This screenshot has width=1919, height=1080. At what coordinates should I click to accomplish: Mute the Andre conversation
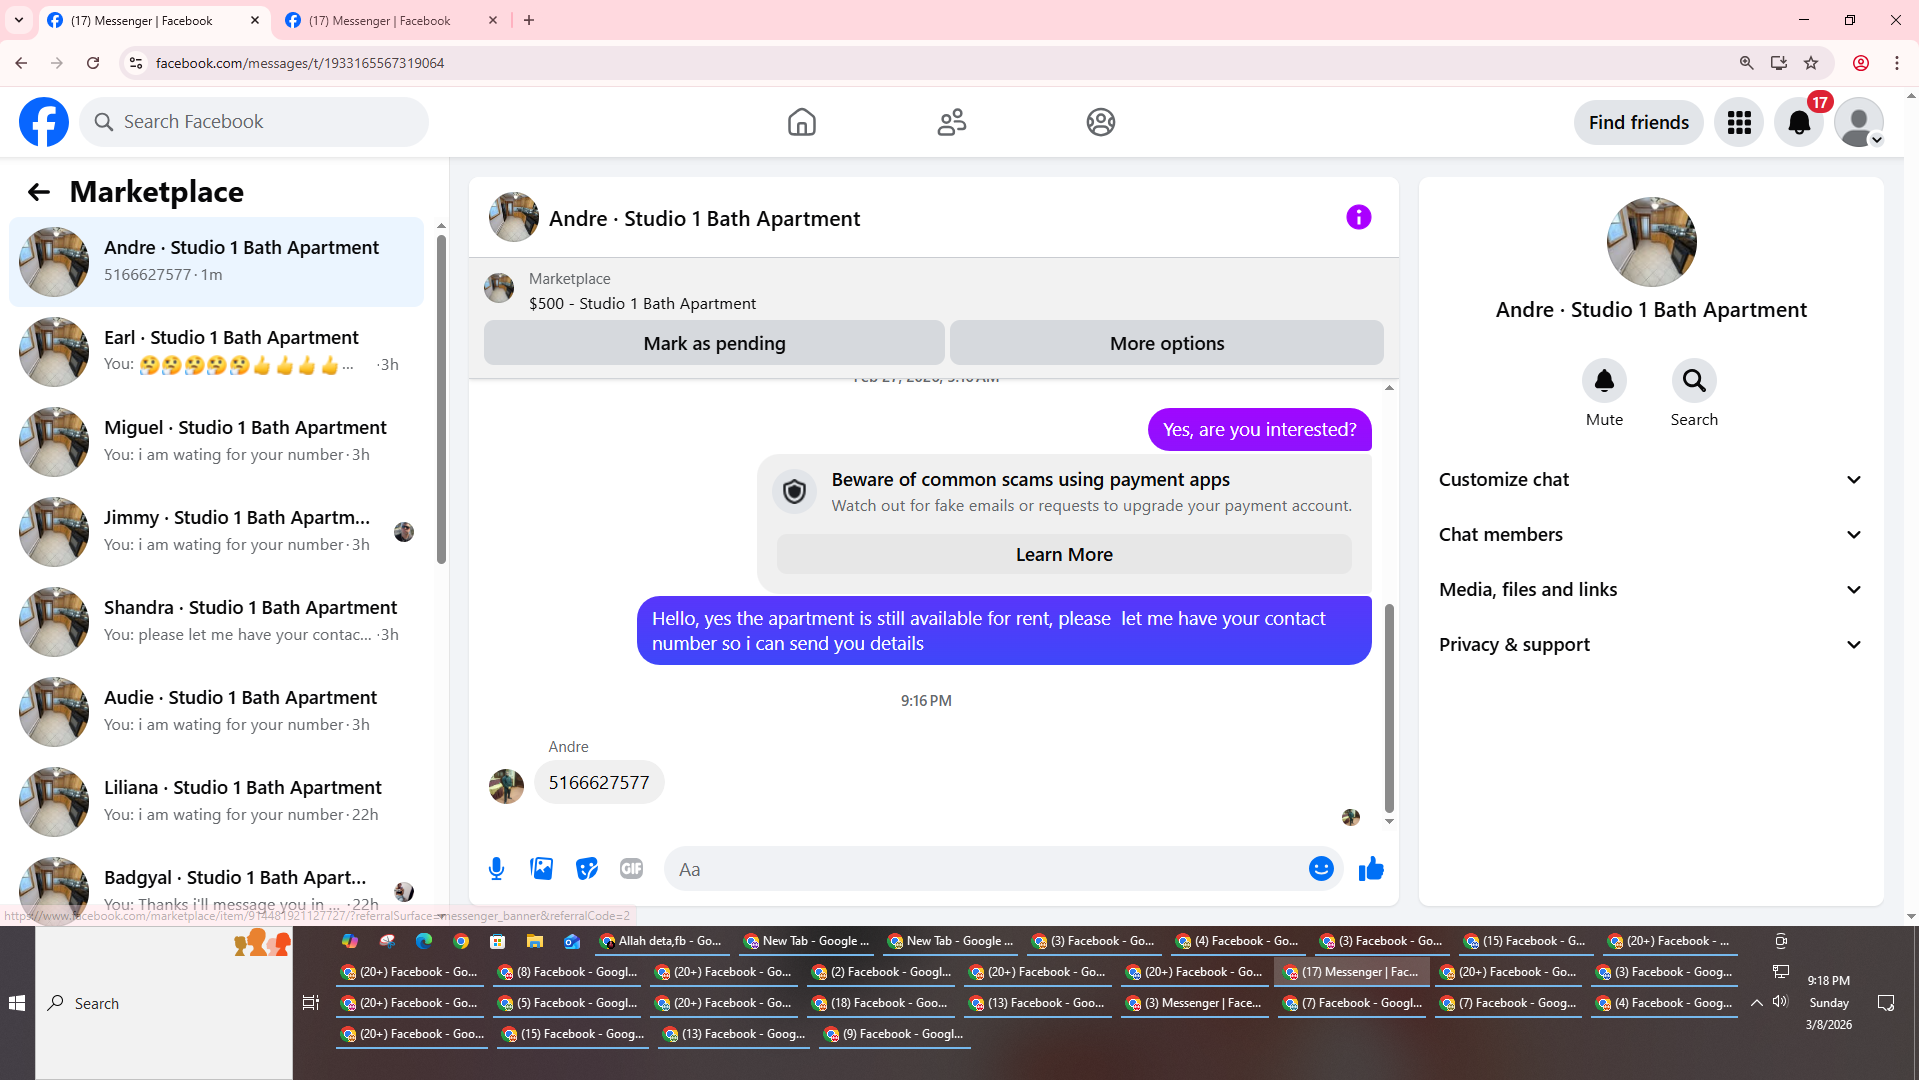click(1604, 381)
